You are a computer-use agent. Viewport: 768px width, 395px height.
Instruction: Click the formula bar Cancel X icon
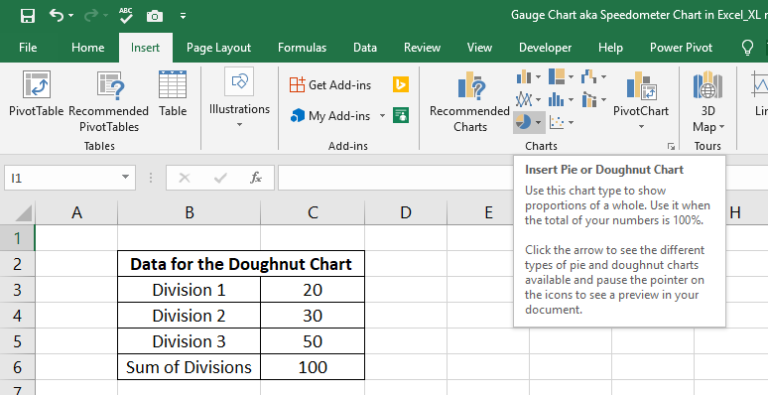184,177
